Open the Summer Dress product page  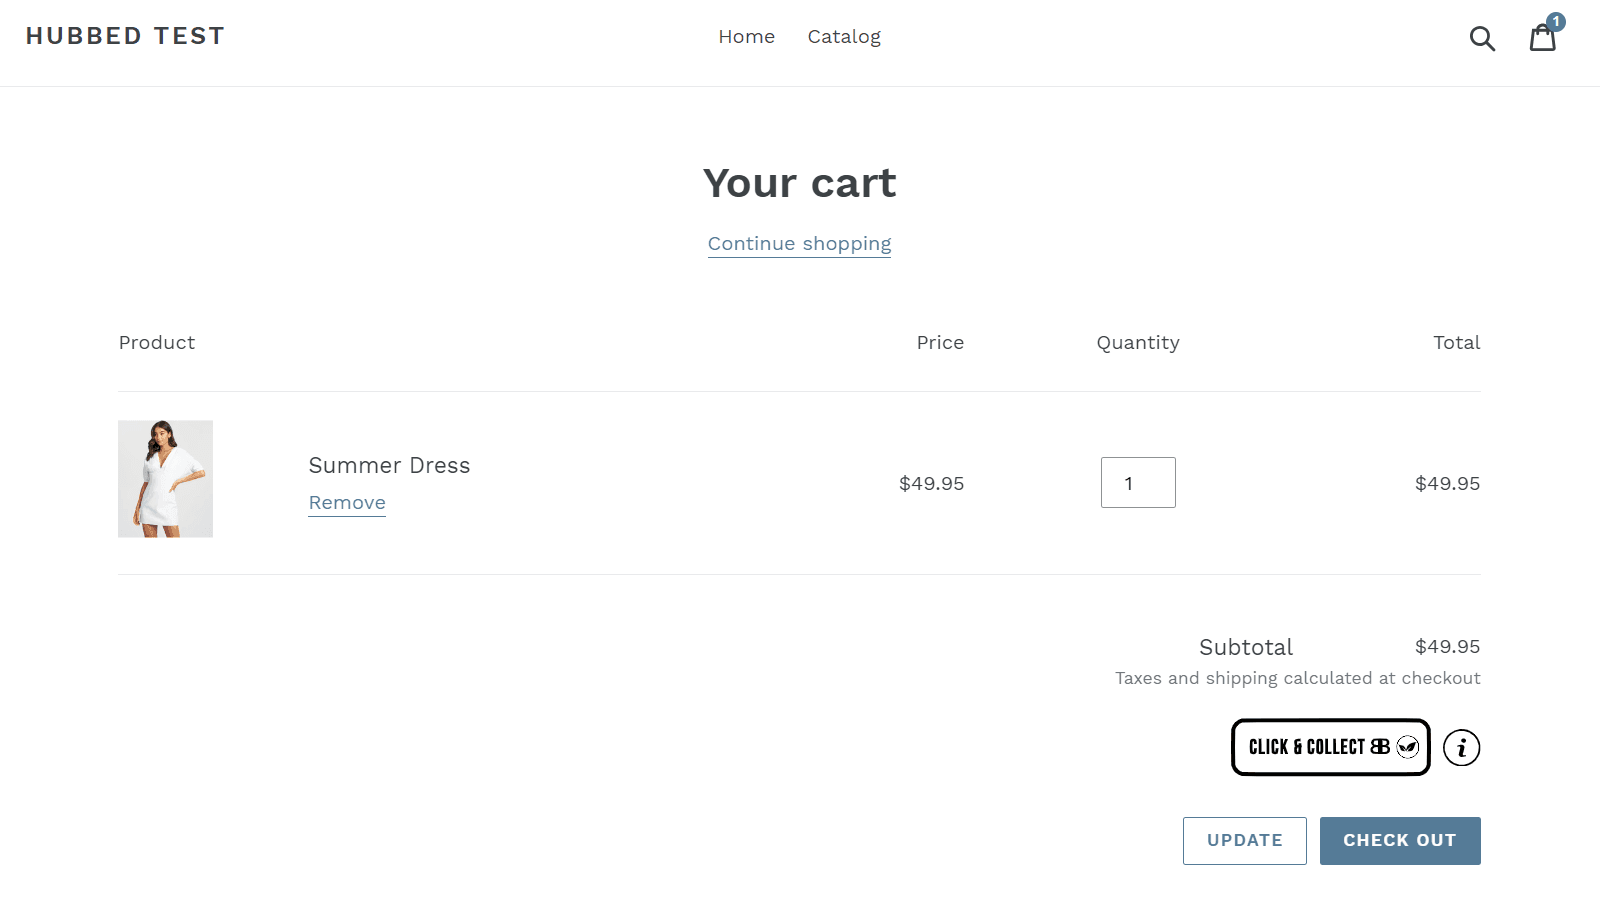pos(389,465)
